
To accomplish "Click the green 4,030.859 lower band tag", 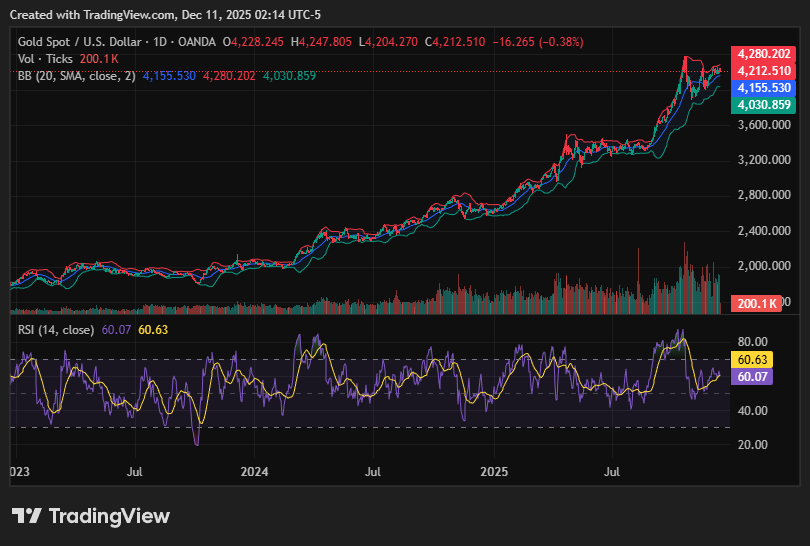I will click(x=764, y=105).
